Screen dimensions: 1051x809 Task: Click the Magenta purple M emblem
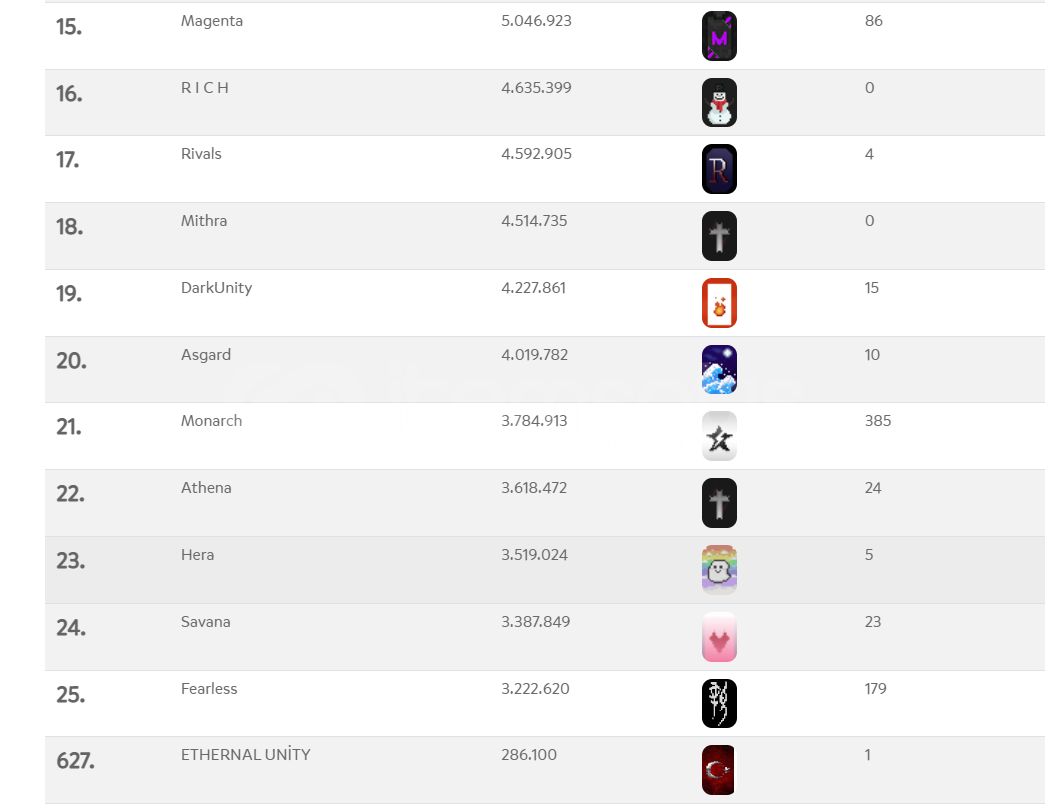[x=719, y=36]
